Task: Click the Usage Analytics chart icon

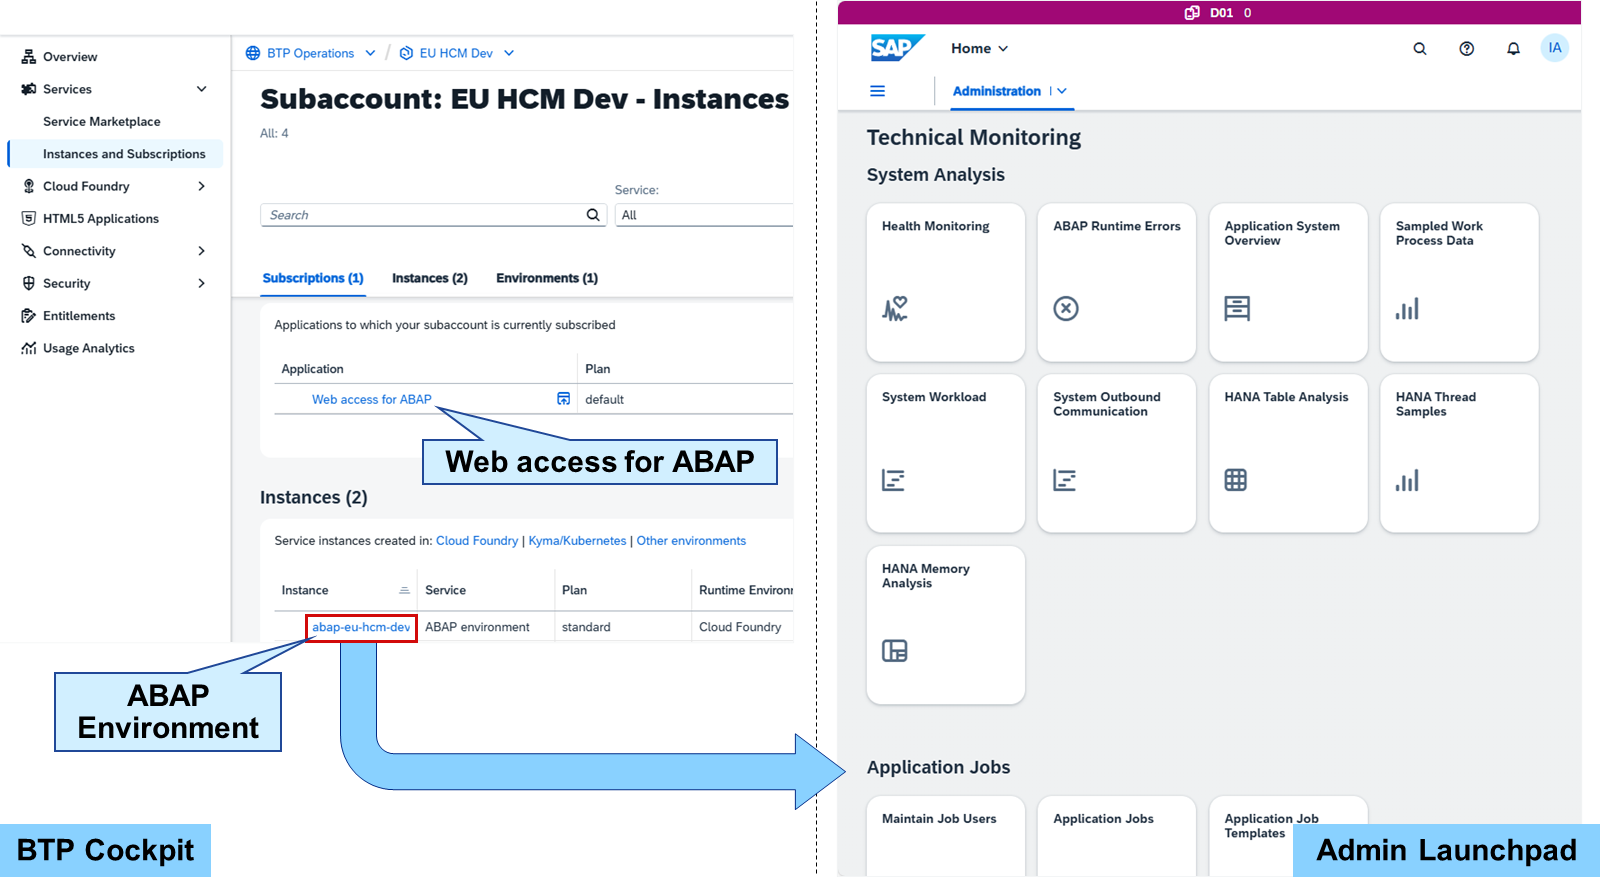Action: tap(29, 348)
